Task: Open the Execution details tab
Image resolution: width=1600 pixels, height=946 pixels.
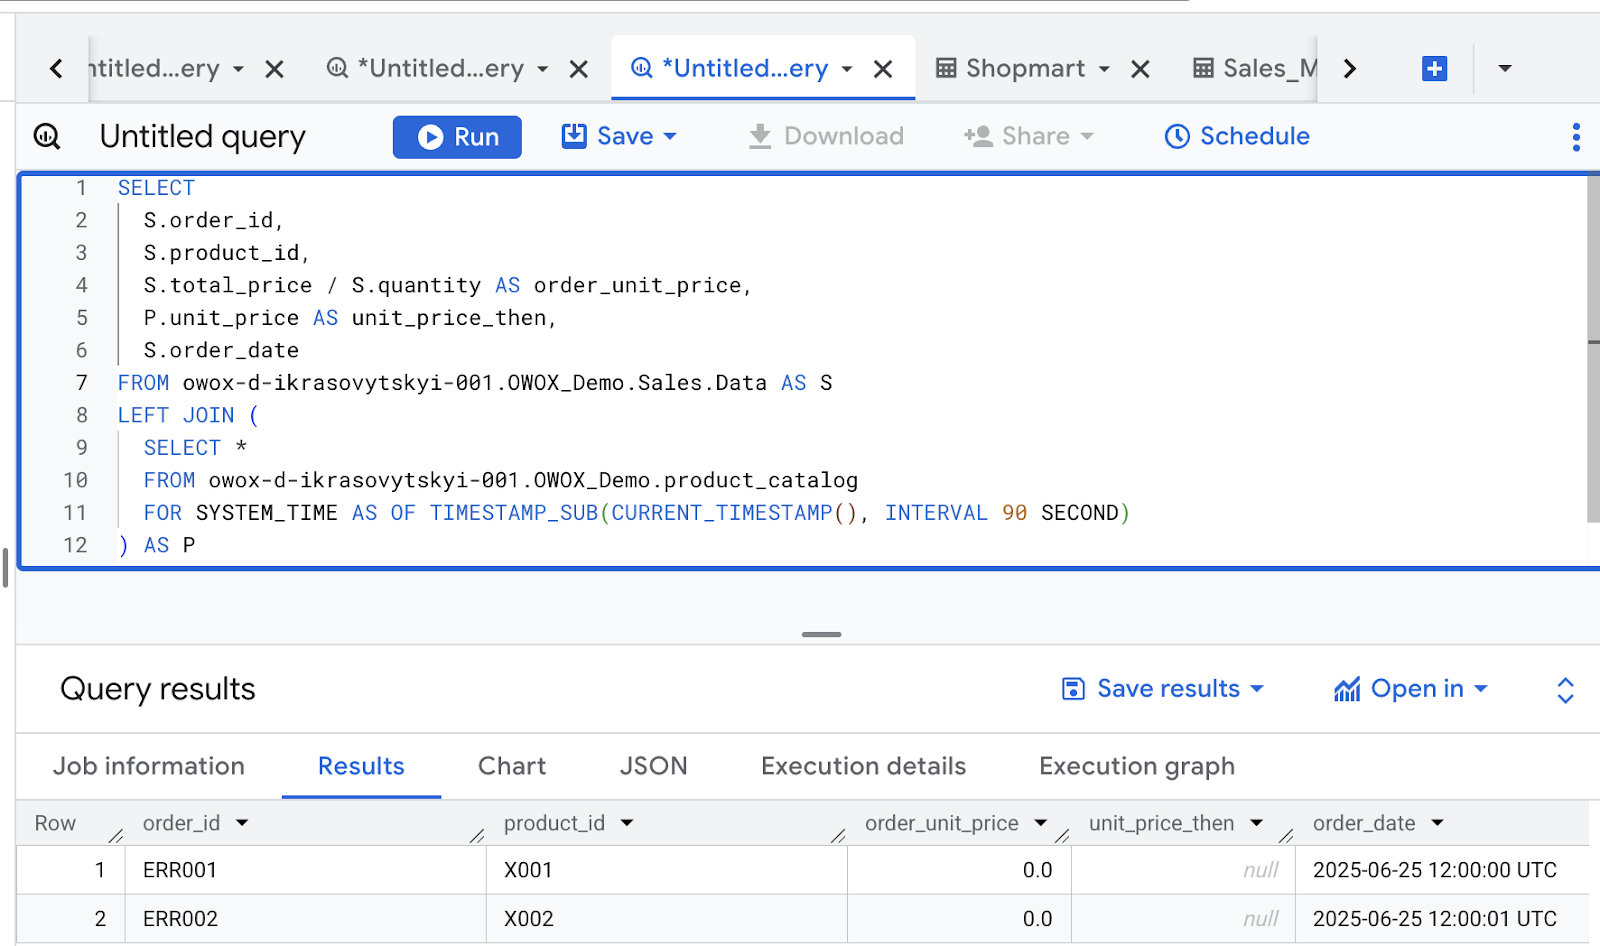Action: click(863, 766)
